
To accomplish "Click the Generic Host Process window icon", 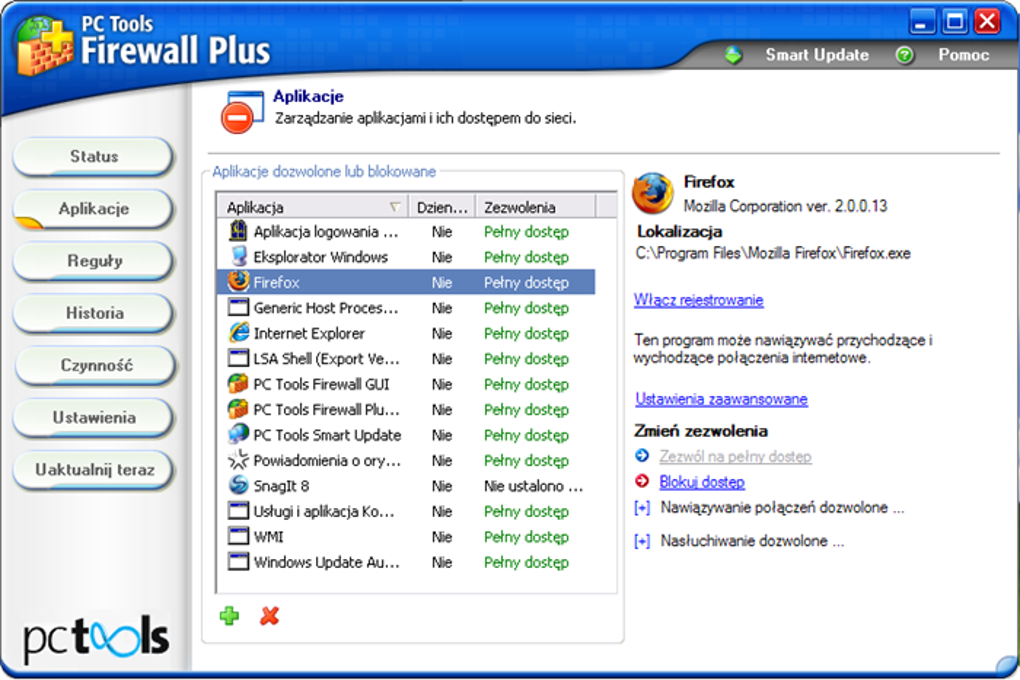I will coord(239,307).
